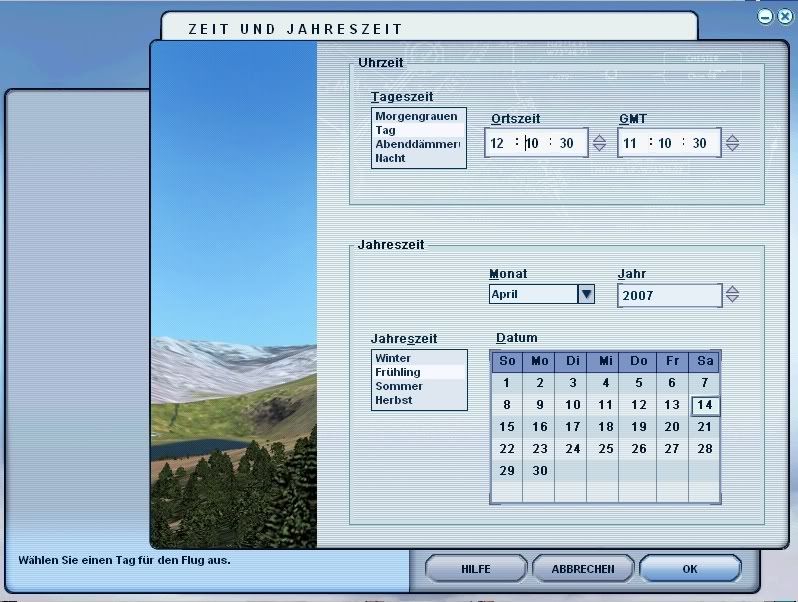Click the Jahr field showing 2007
This screenshot has height=602, width=798.
(668, 295)
